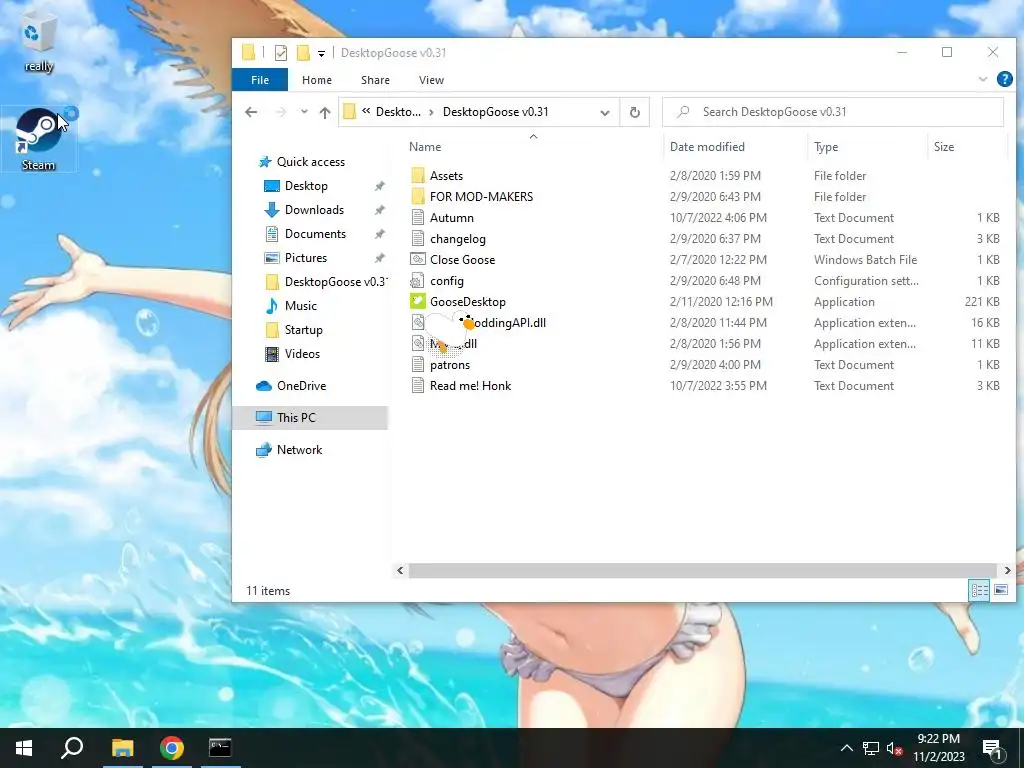Image resolution: width=1024 pixels, height=768 pixels.
Task: Open the File ribbon menu
Action: click(x=260, y=80)
